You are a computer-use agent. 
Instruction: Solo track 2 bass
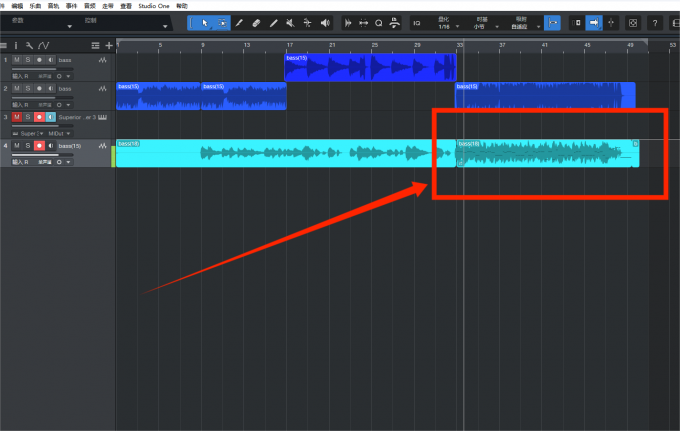point(28,88)
